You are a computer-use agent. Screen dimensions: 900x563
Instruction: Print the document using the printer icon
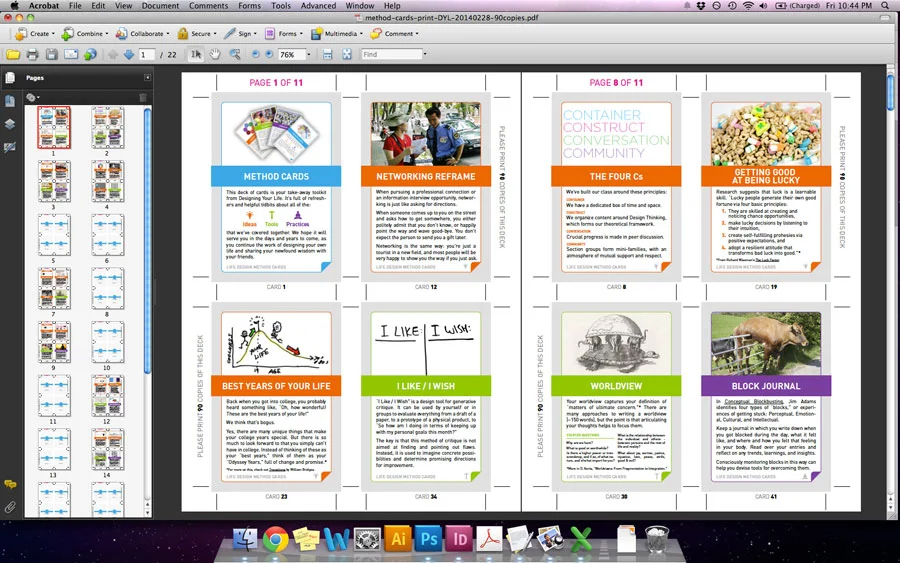pyautogui.click(x=32, y=55)
